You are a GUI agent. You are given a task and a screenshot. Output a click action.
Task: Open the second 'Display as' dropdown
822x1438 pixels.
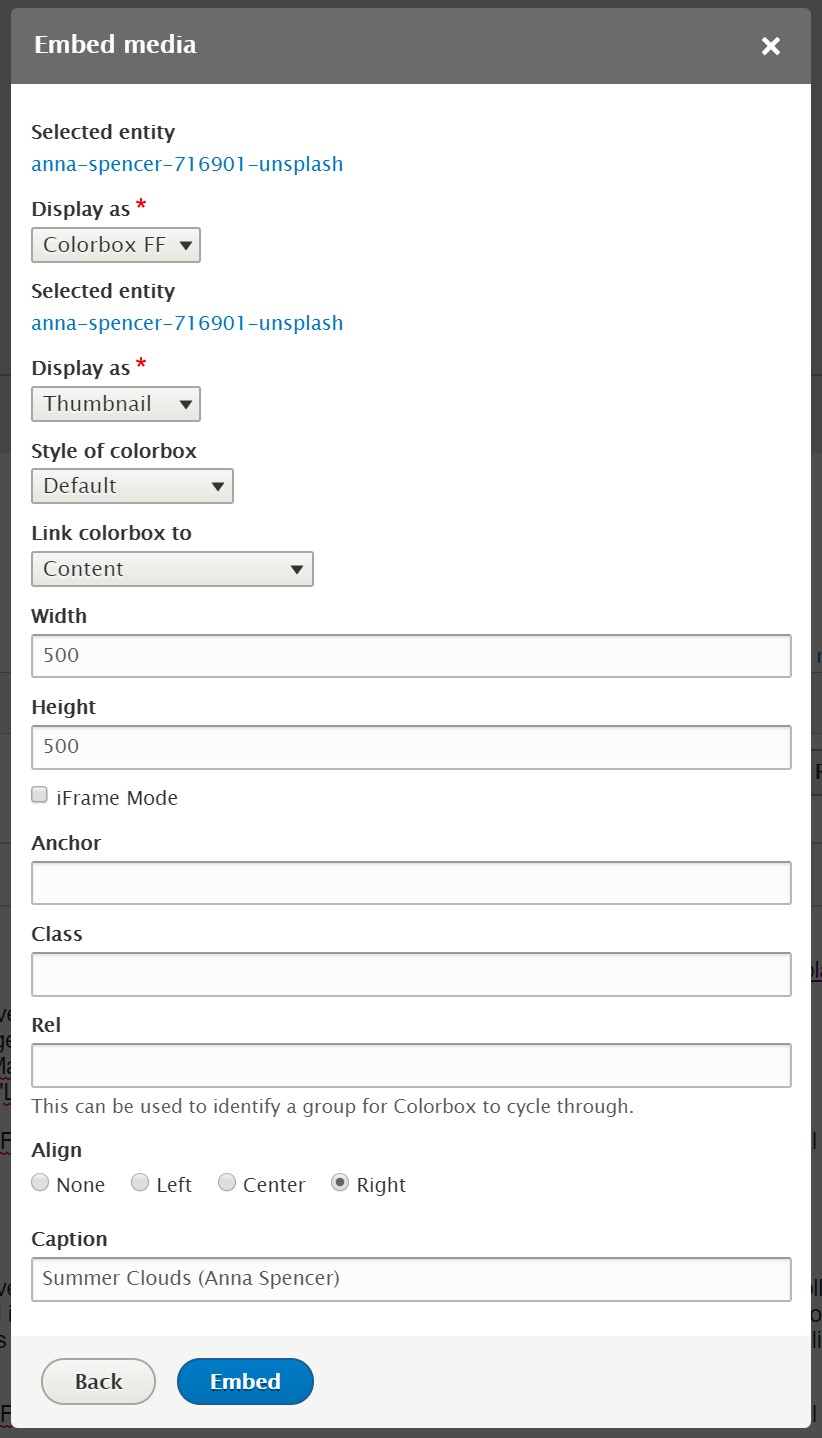point(115,403)
